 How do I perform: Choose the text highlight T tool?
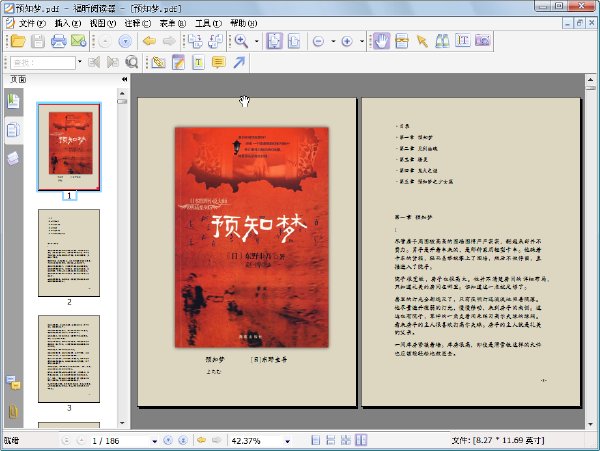[198, 62]
